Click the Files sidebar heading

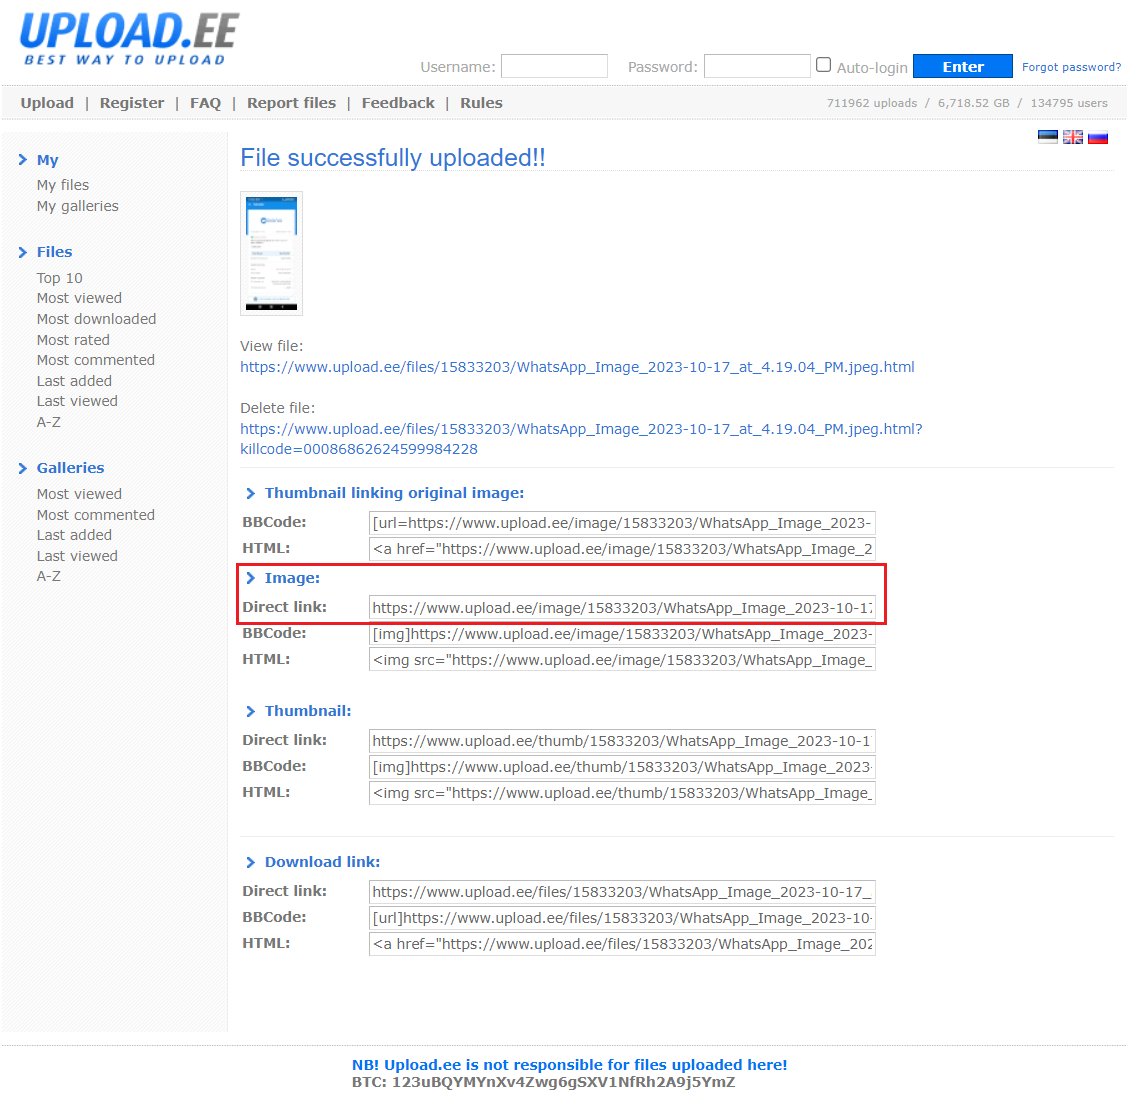[x=54, y=252]
